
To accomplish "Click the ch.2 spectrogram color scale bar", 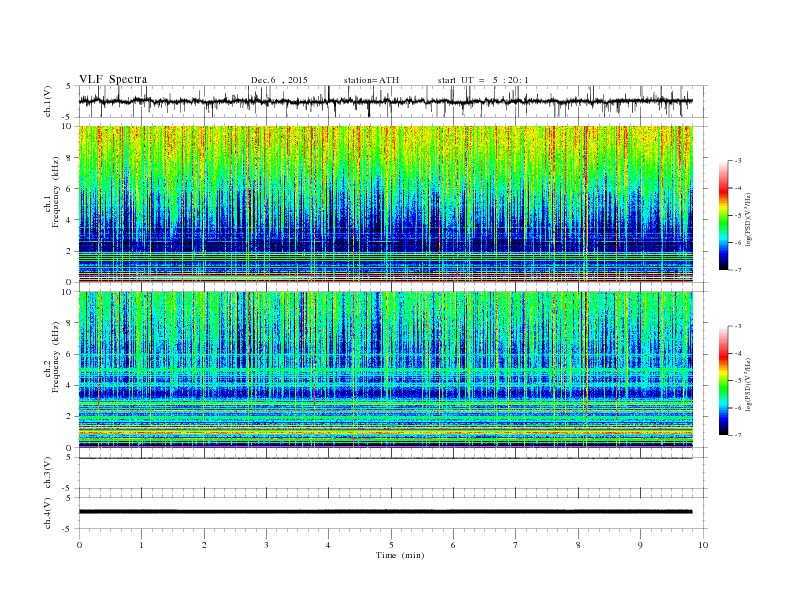I will pyautogui.click(x=723, y=380).
